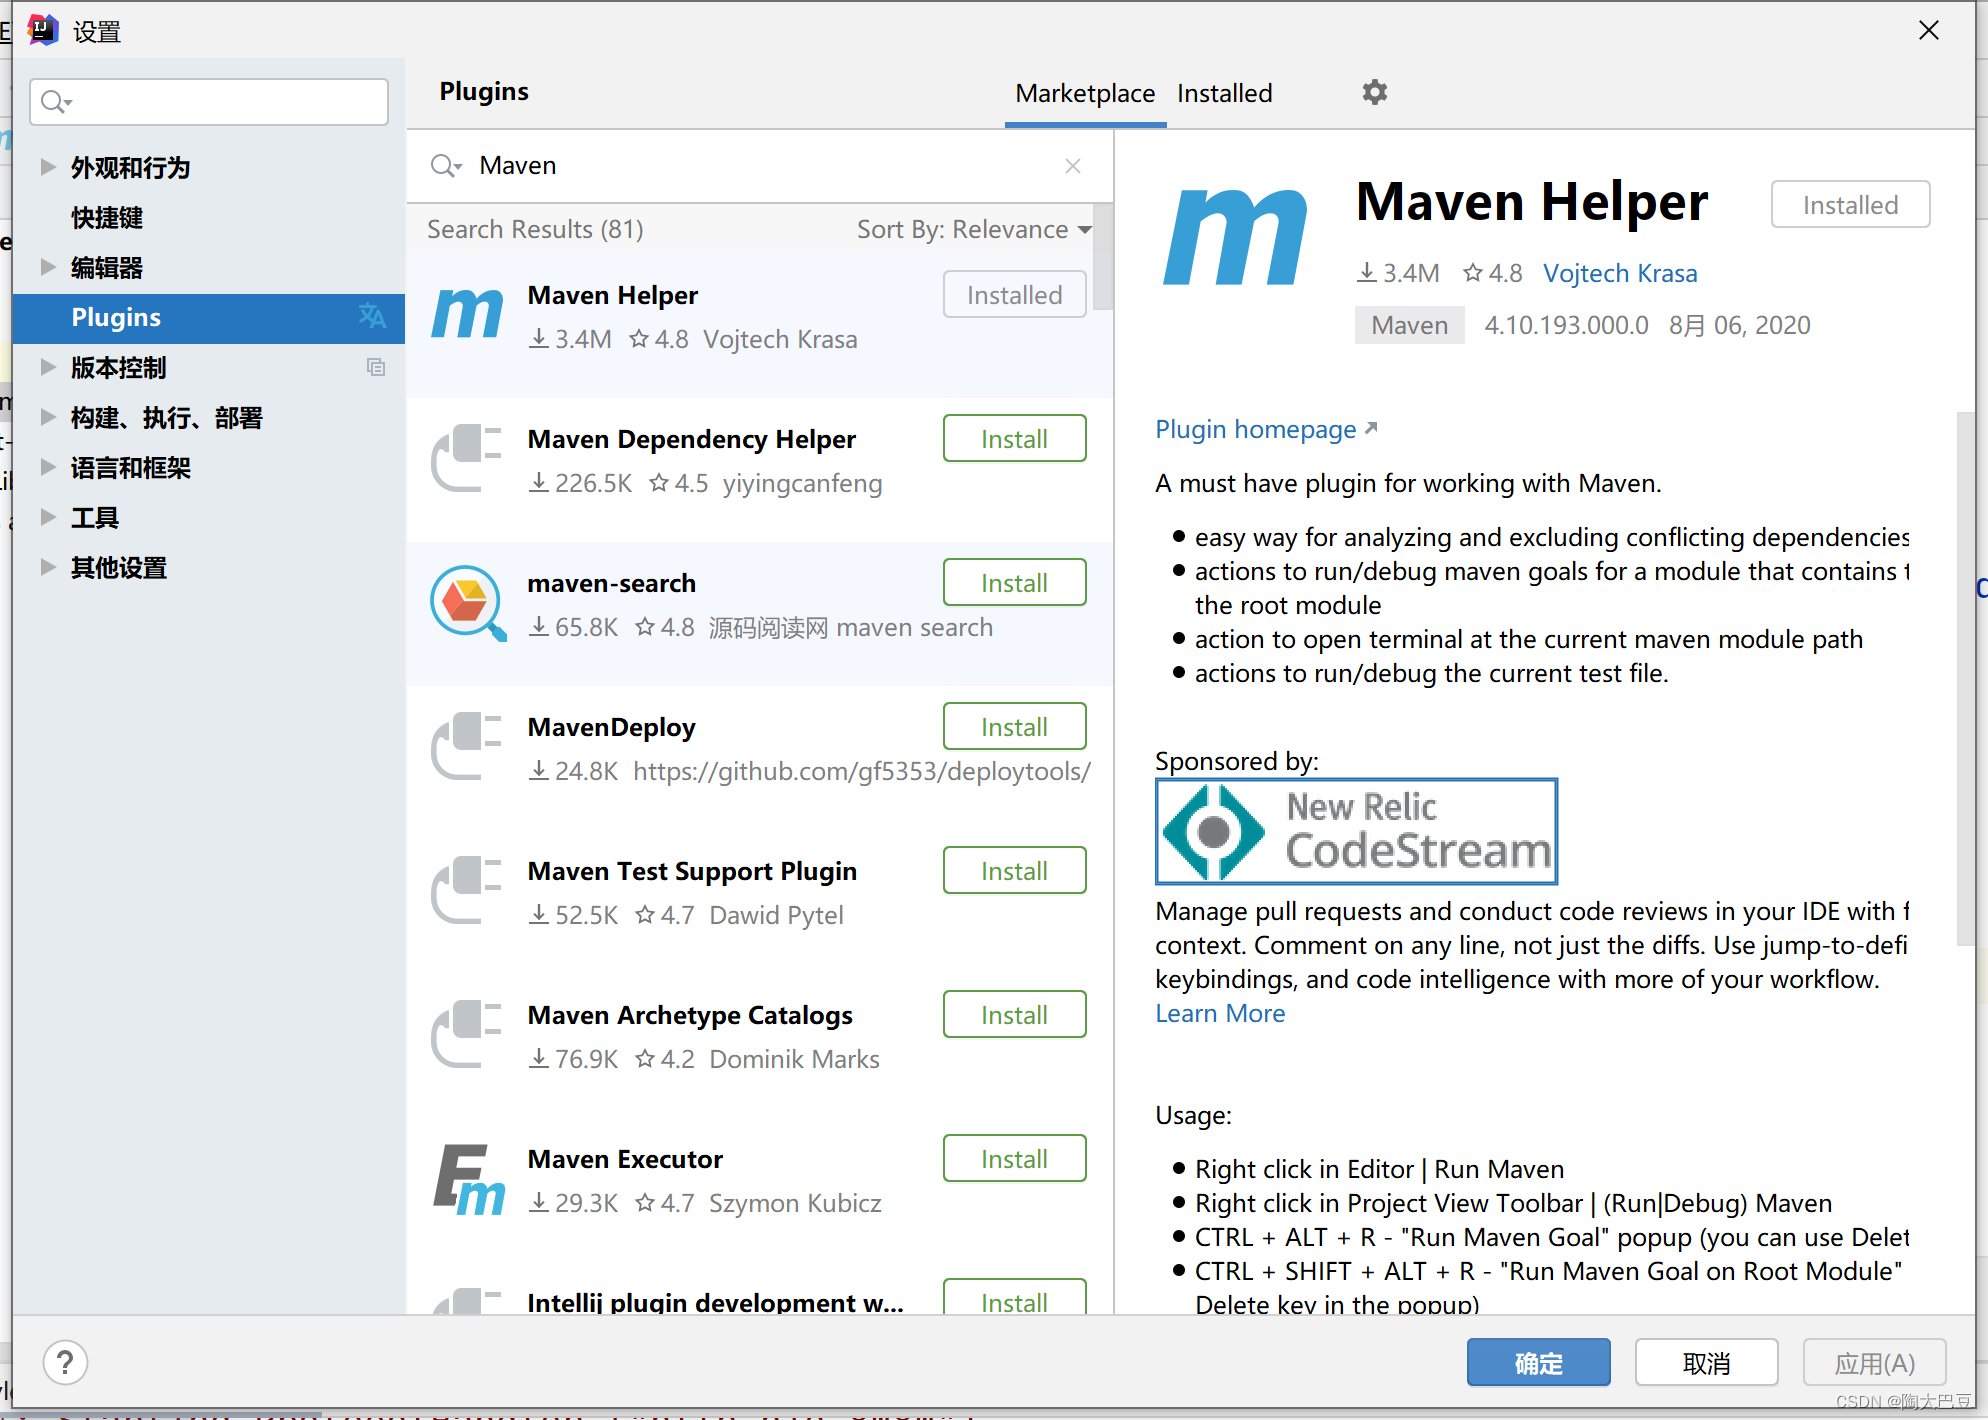Click the maven-search plugin icon
The height and width of the screenshot is (1420, 1988).
point(467,603)
